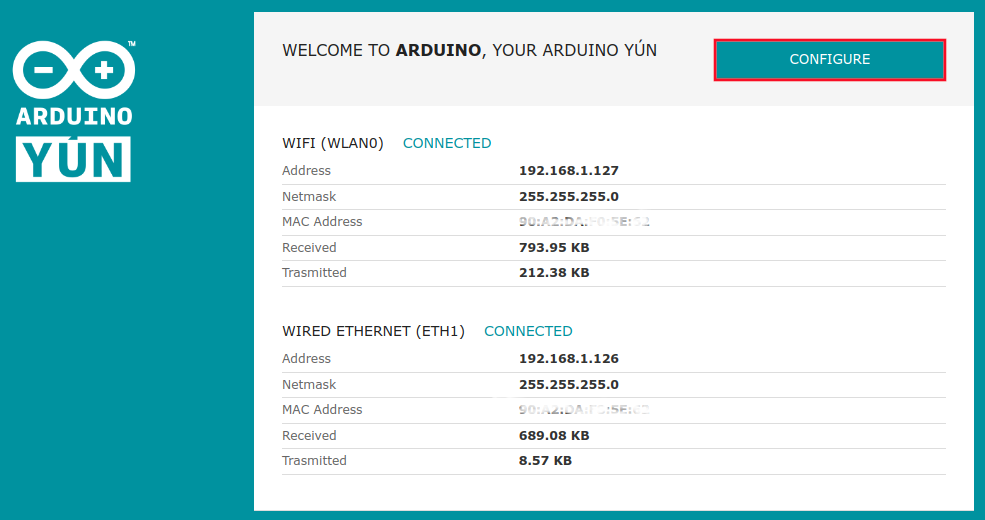Click the Welcome to Arduino heading

[469, 50]
